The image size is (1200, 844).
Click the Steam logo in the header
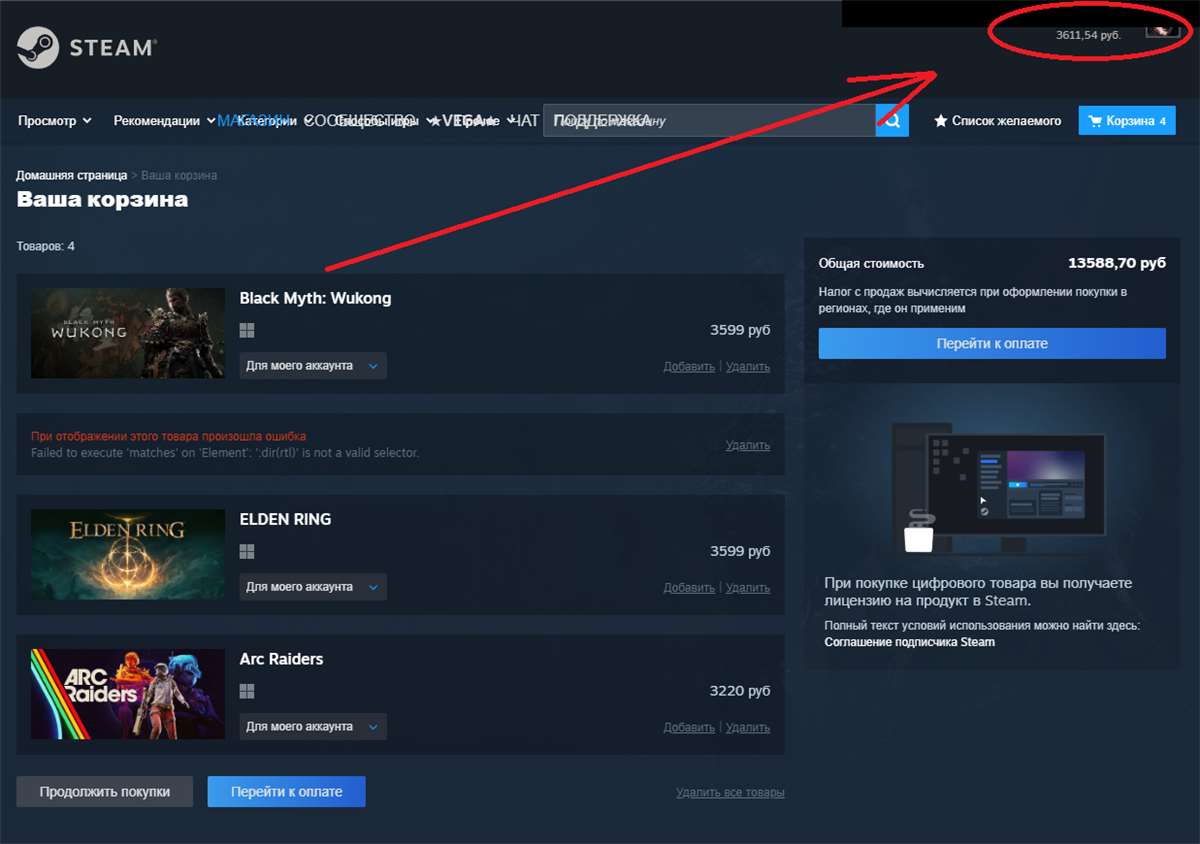[86, 47]
